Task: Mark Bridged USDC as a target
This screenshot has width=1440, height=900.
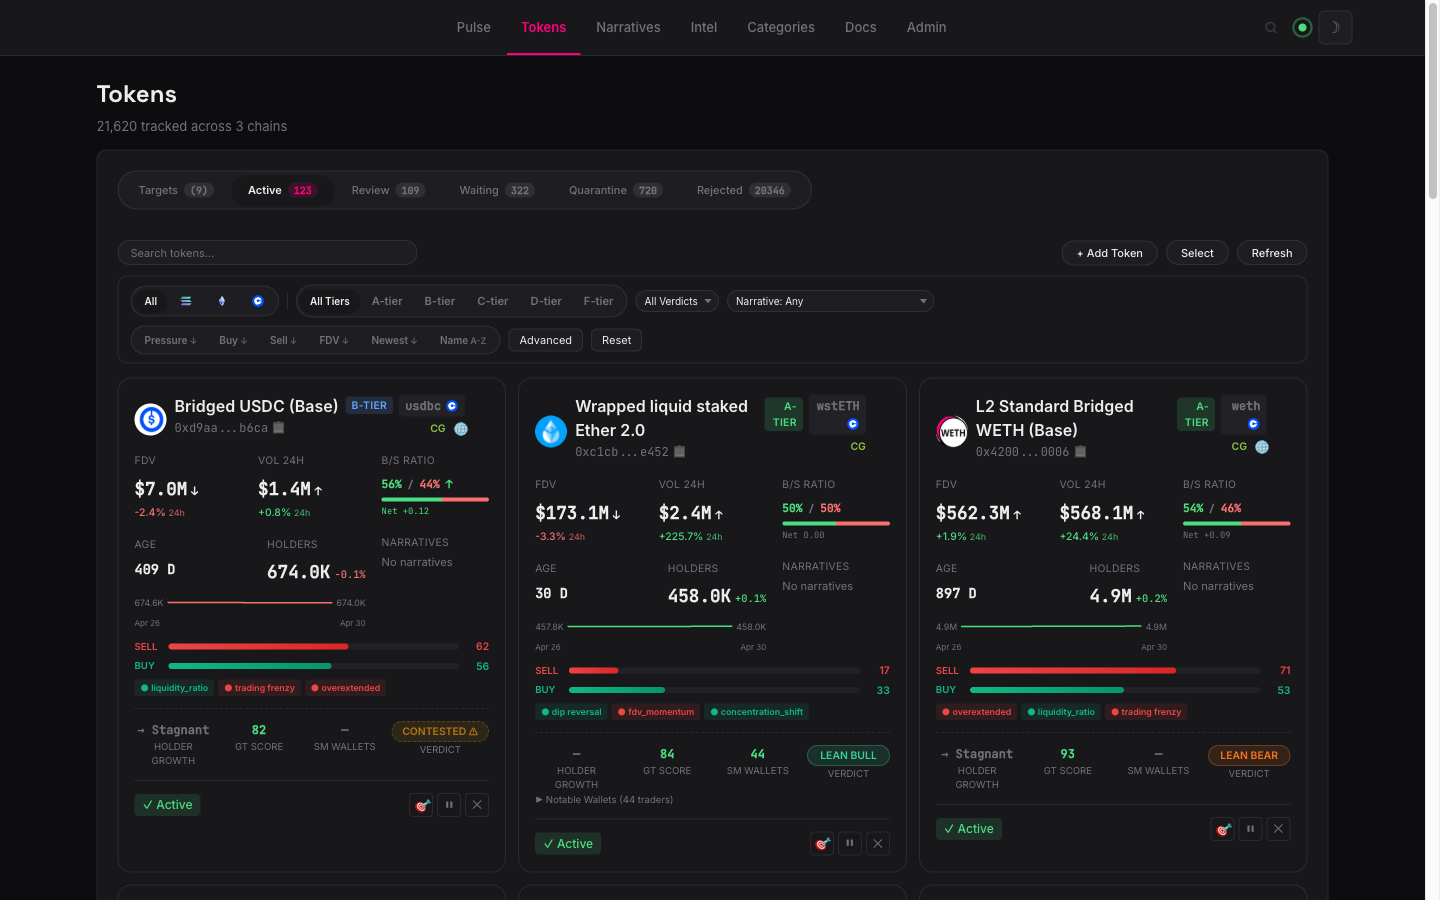Action: coord(421,805)
